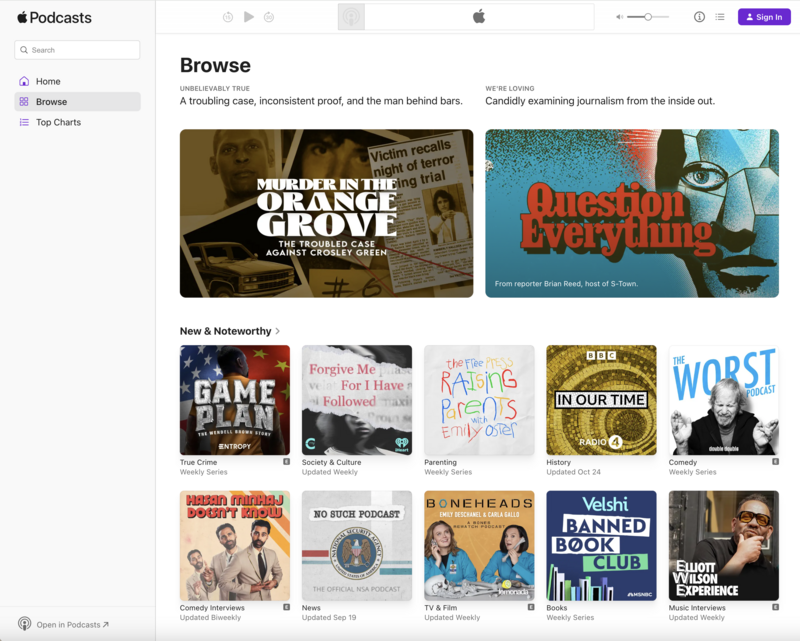Go to Home in the sidebar

[x=78, y=81]
